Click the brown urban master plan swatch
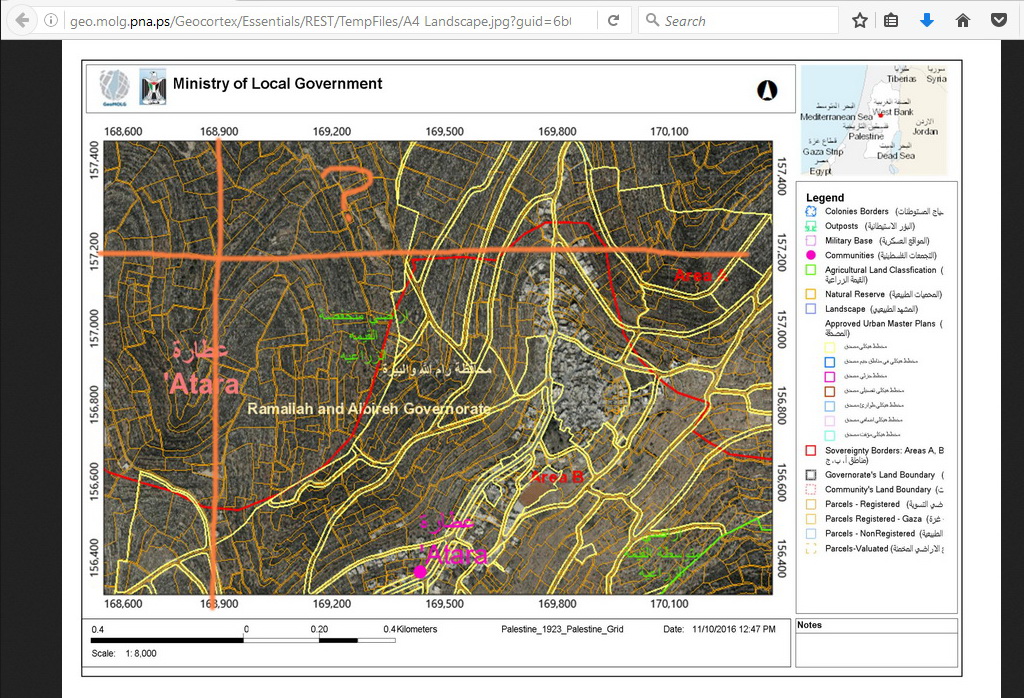Viewport: 1024px width, 698px height. pos(829,391)
